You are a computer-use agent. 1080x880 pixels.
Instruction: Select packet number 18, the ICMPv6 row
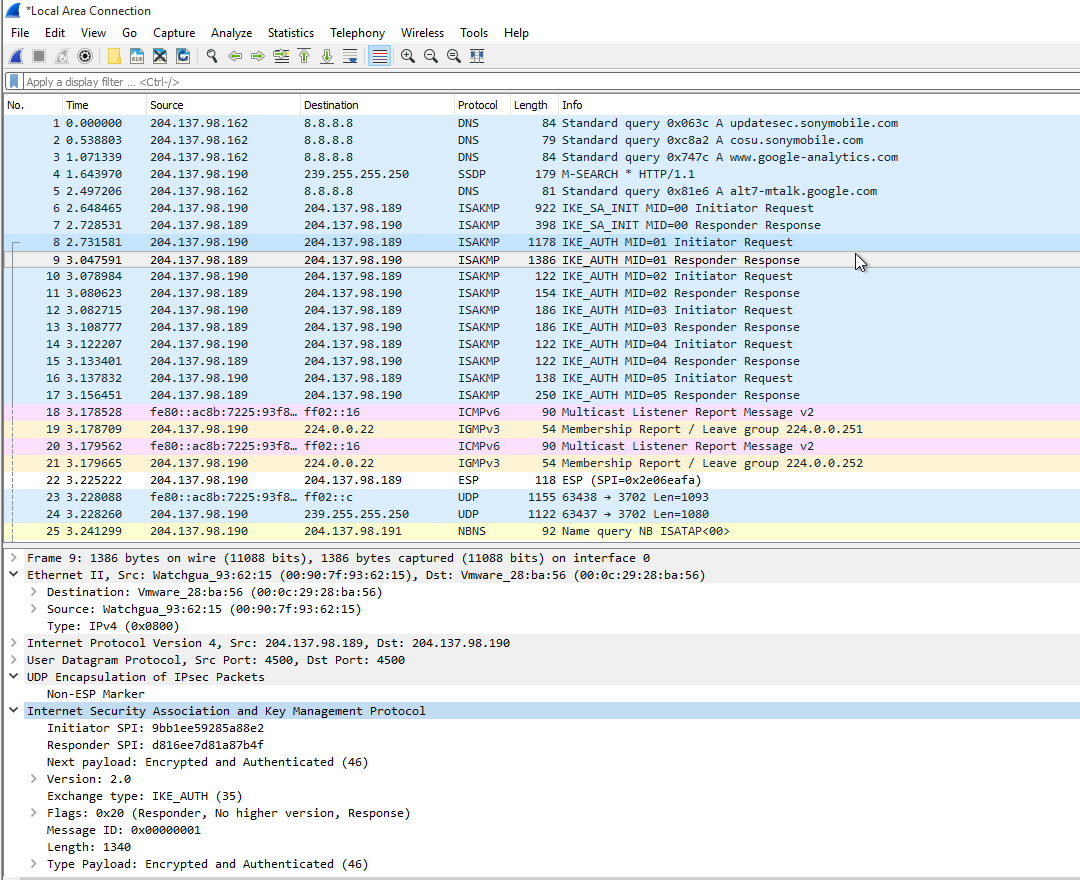click(400, 412)
